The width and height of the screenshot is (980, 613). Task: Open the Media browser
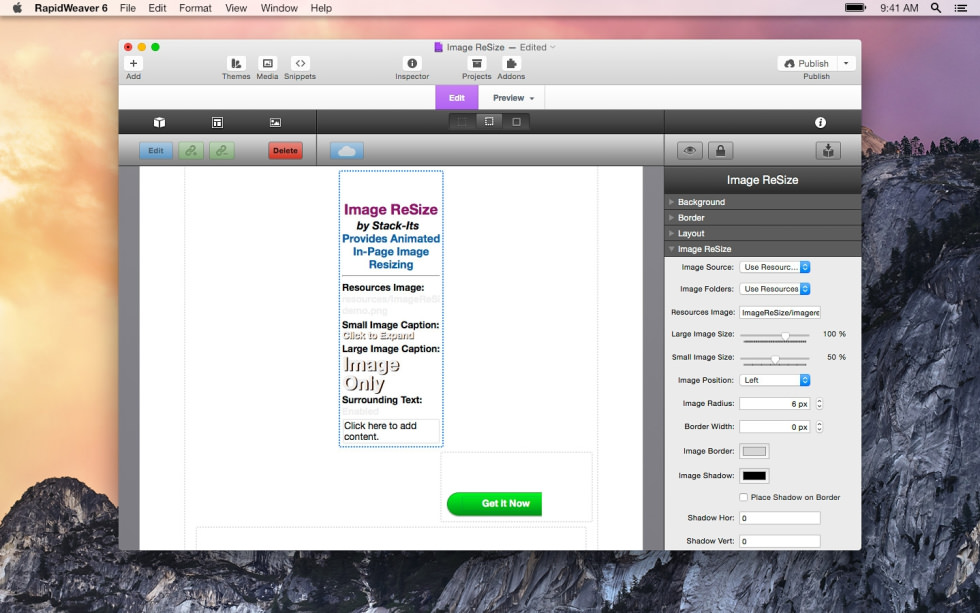pyautogui.click(x=268, y=63)
